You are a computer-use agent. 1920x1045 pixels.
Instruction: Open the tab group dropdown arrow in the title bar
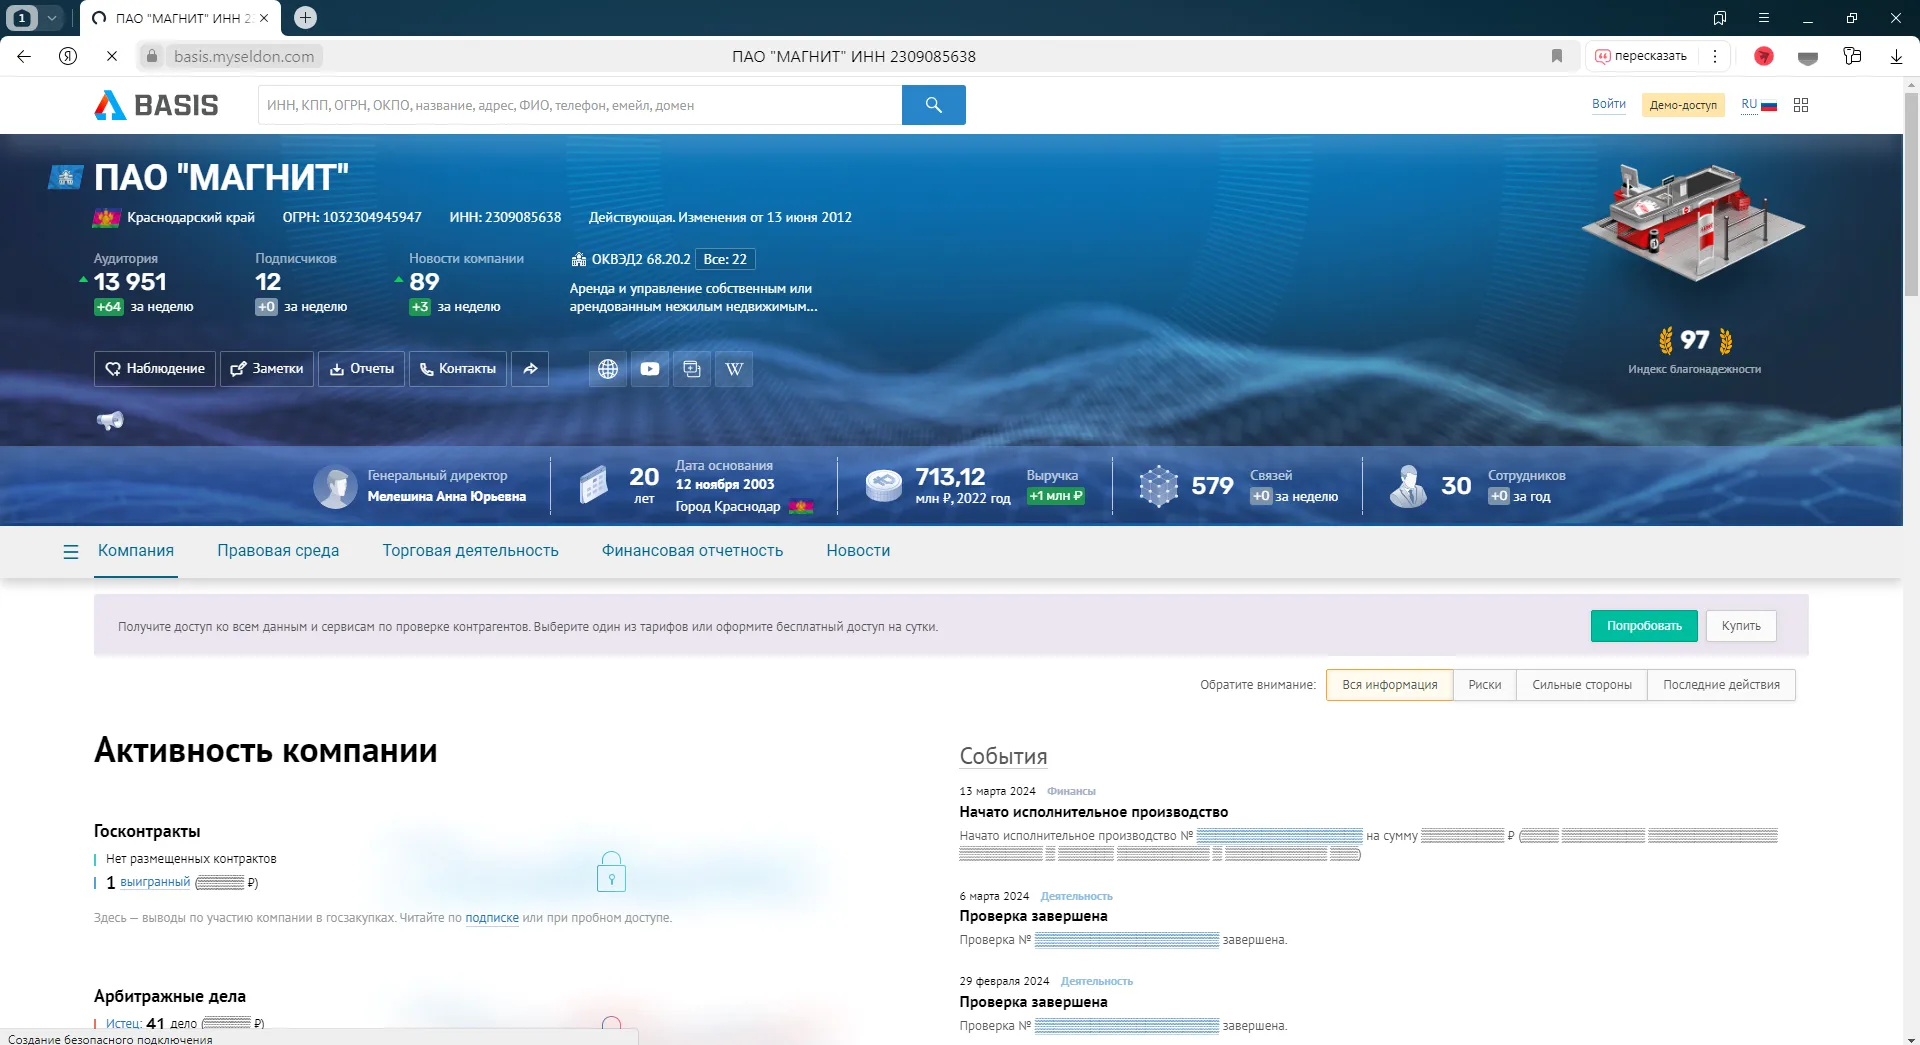52,17
